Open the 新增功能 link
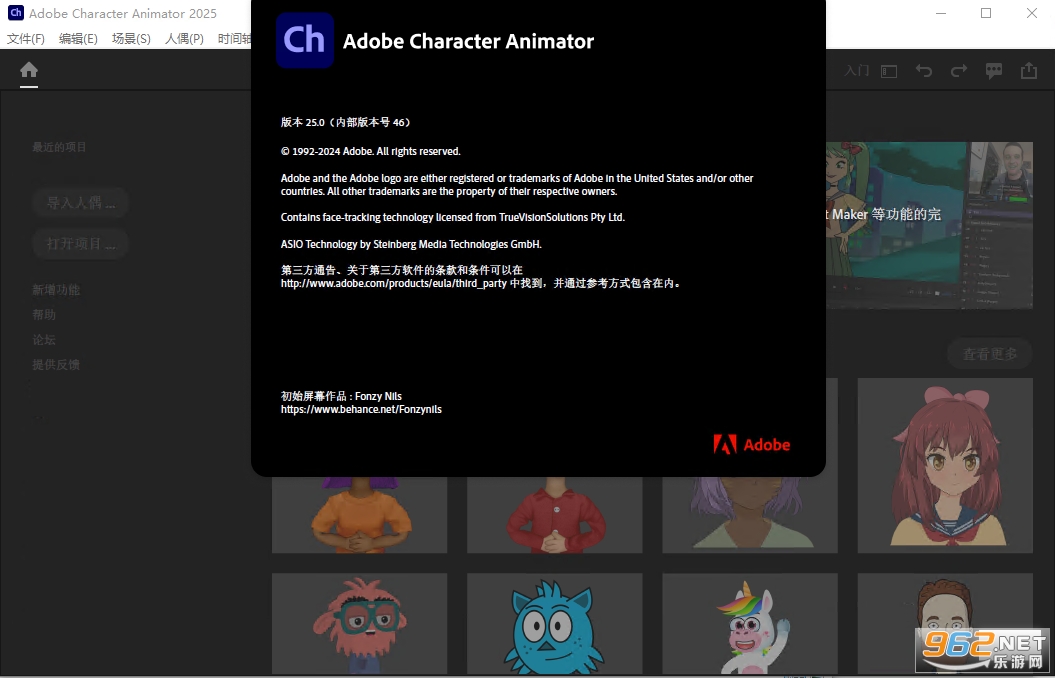This screenshot has width=1055, height=678. click(56, 290)
